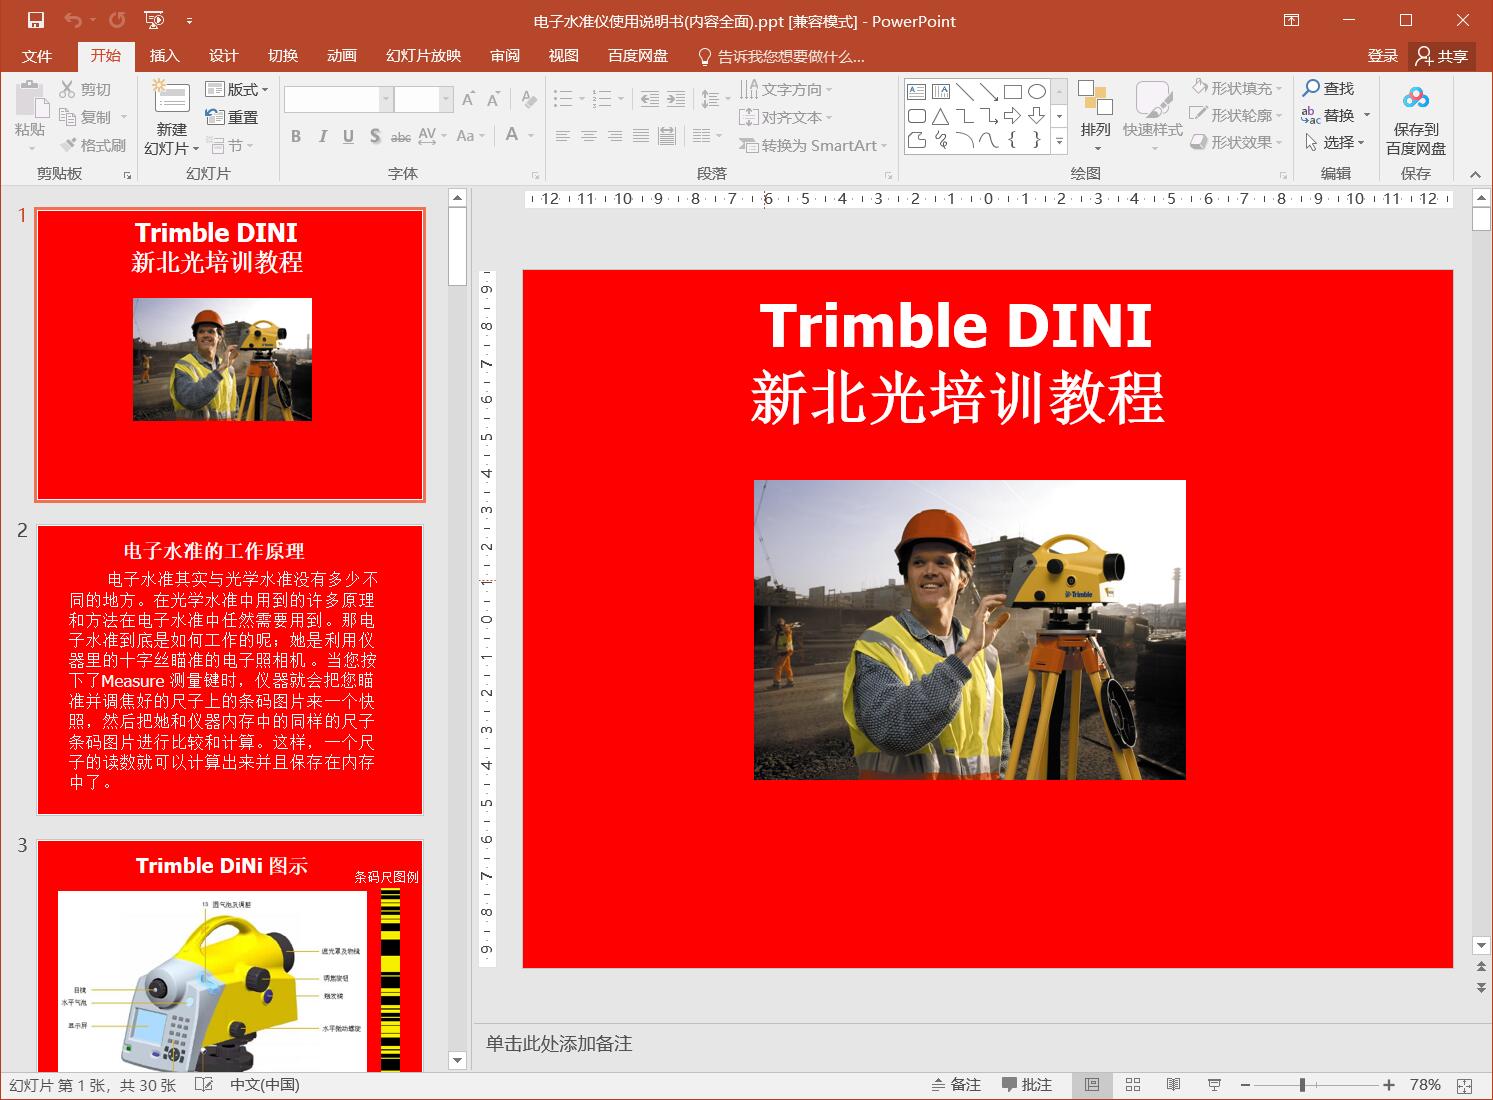
Task: Convert text to SmartArt 转换为 SmartArt
Action: (813, 145)
